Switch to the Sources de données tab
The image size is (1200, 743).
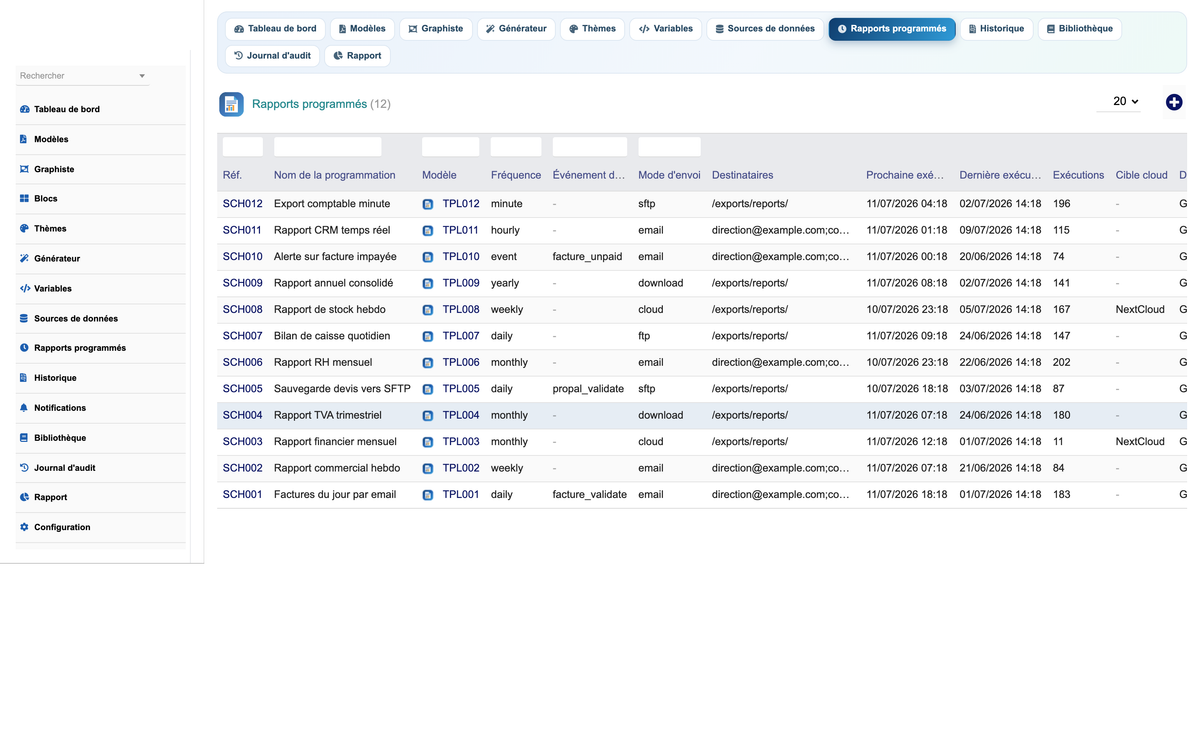[765, 29]
